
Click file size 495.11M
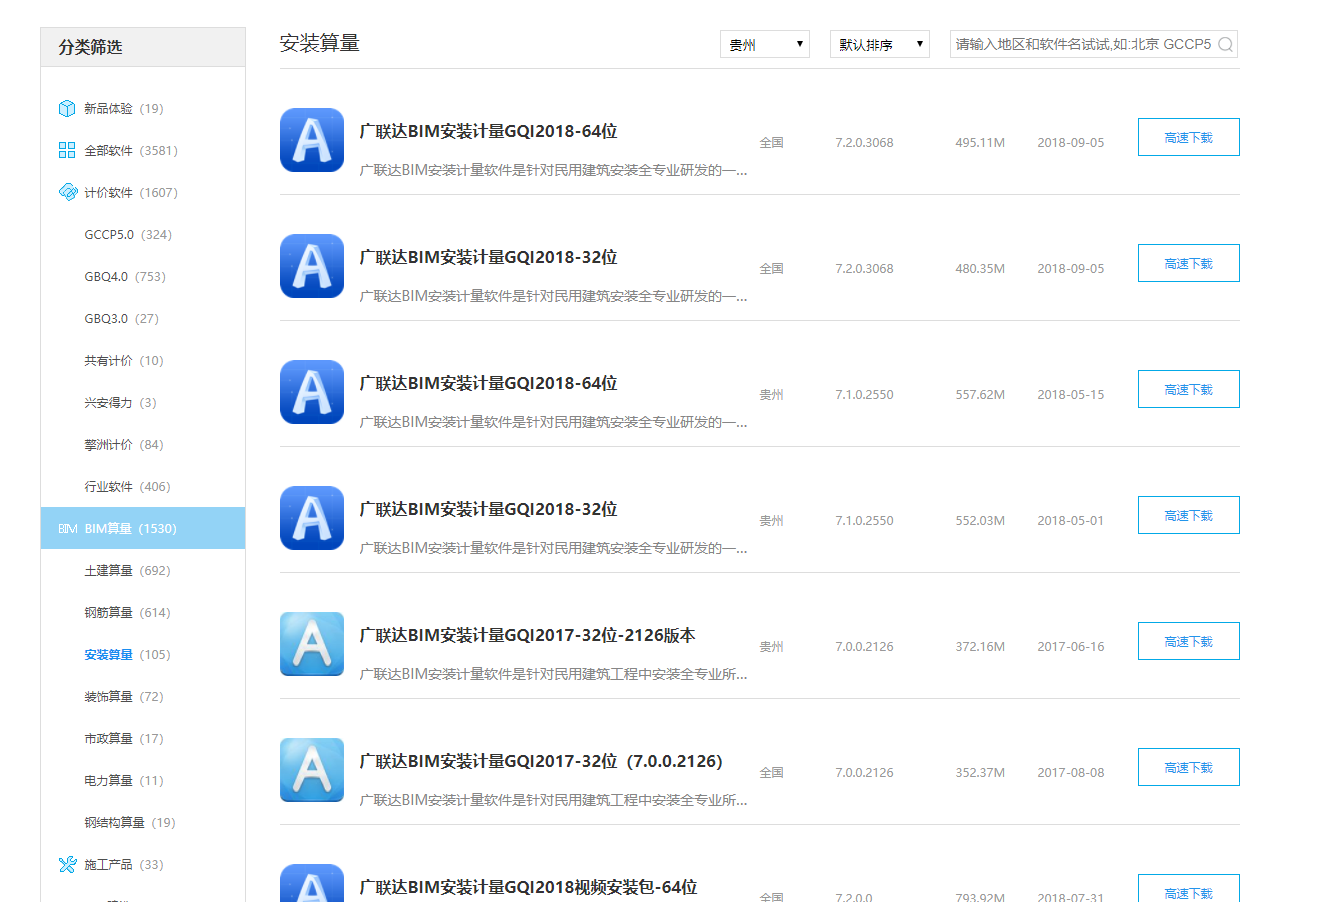pyautogui.click(x=980, y=142)
